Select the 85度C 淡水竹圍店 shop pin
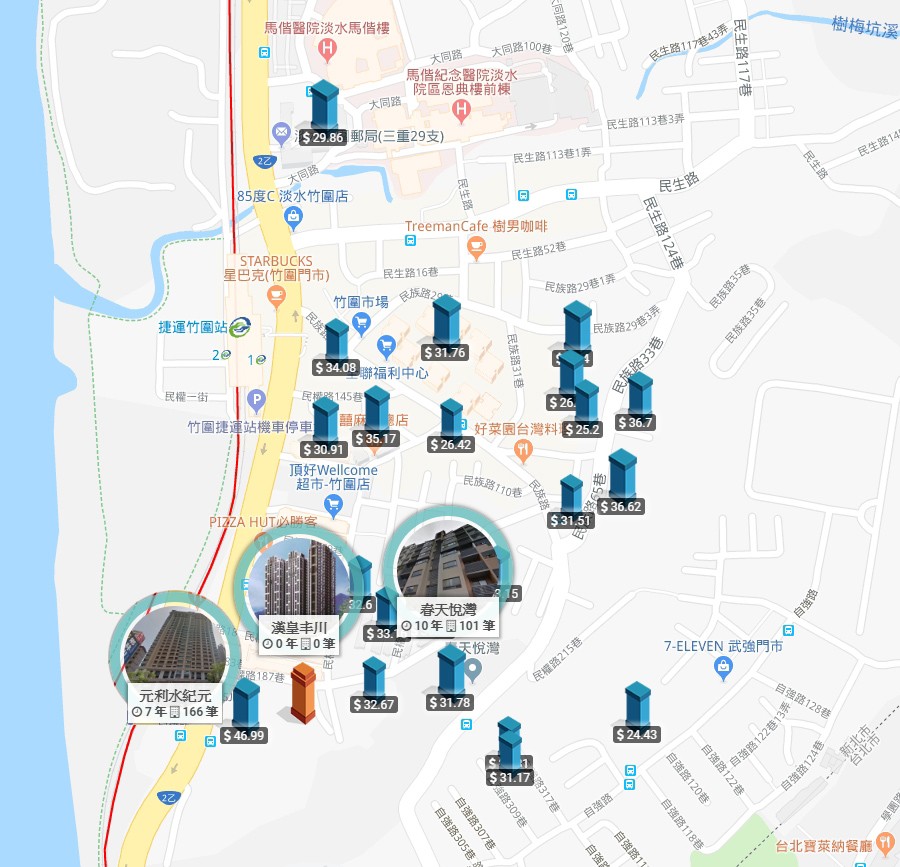The image size is (900, 867). [293, 219]
